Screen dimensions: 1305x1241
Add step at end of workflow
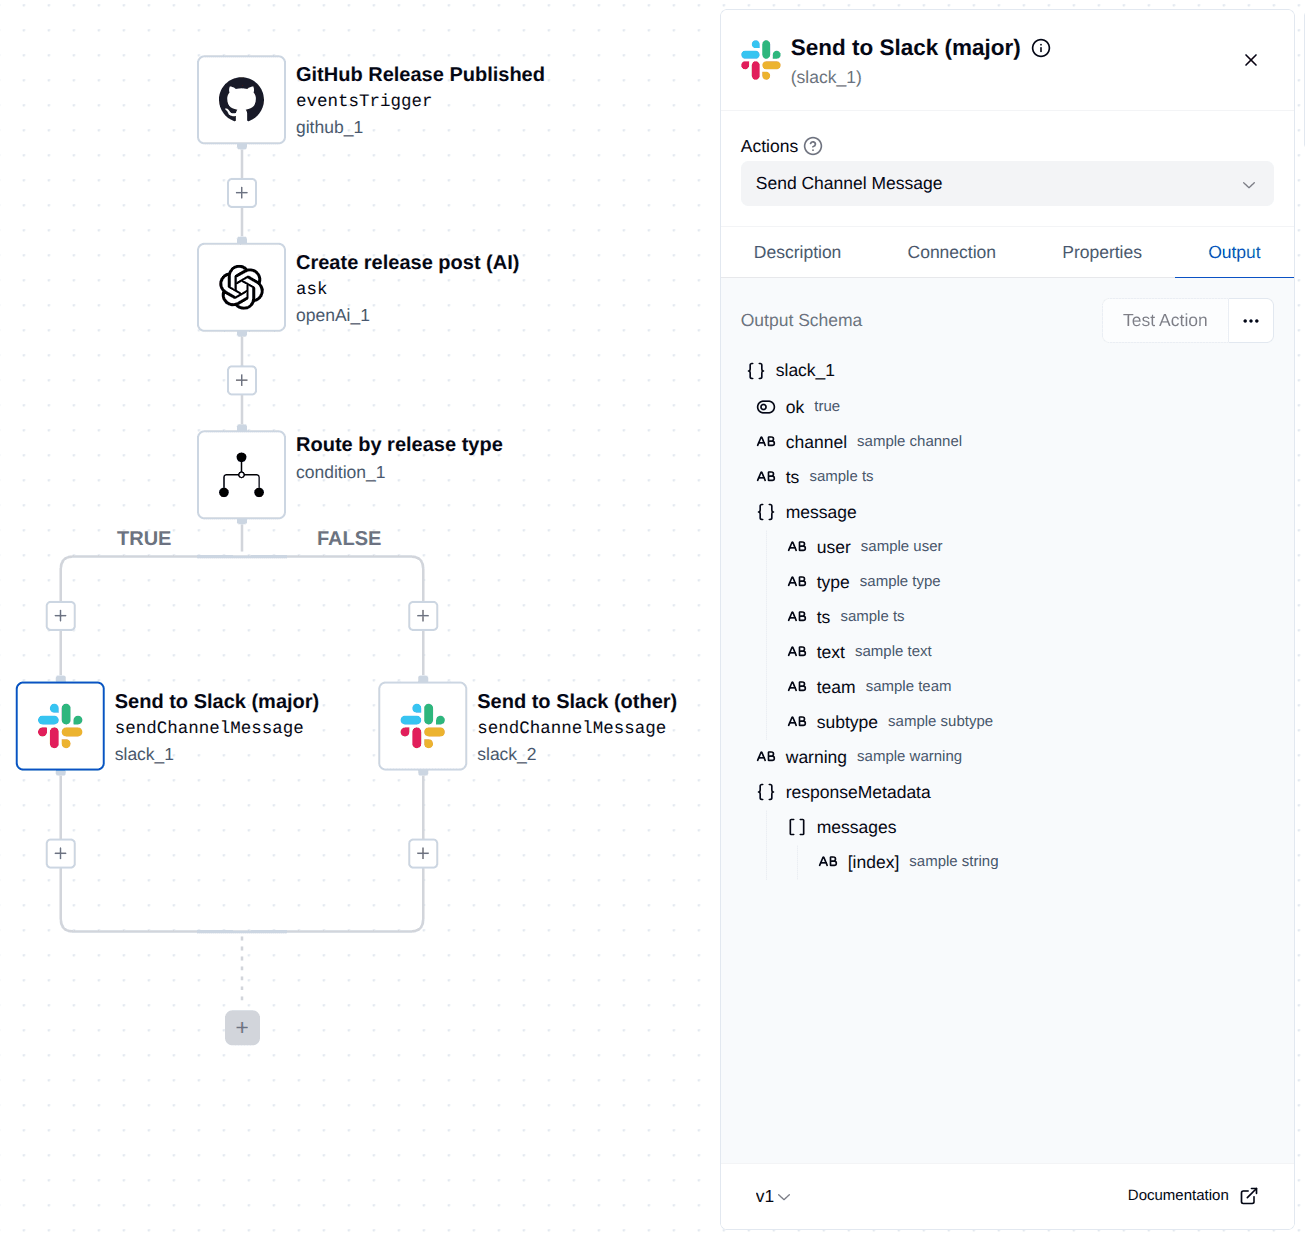tap(242, 1028)
